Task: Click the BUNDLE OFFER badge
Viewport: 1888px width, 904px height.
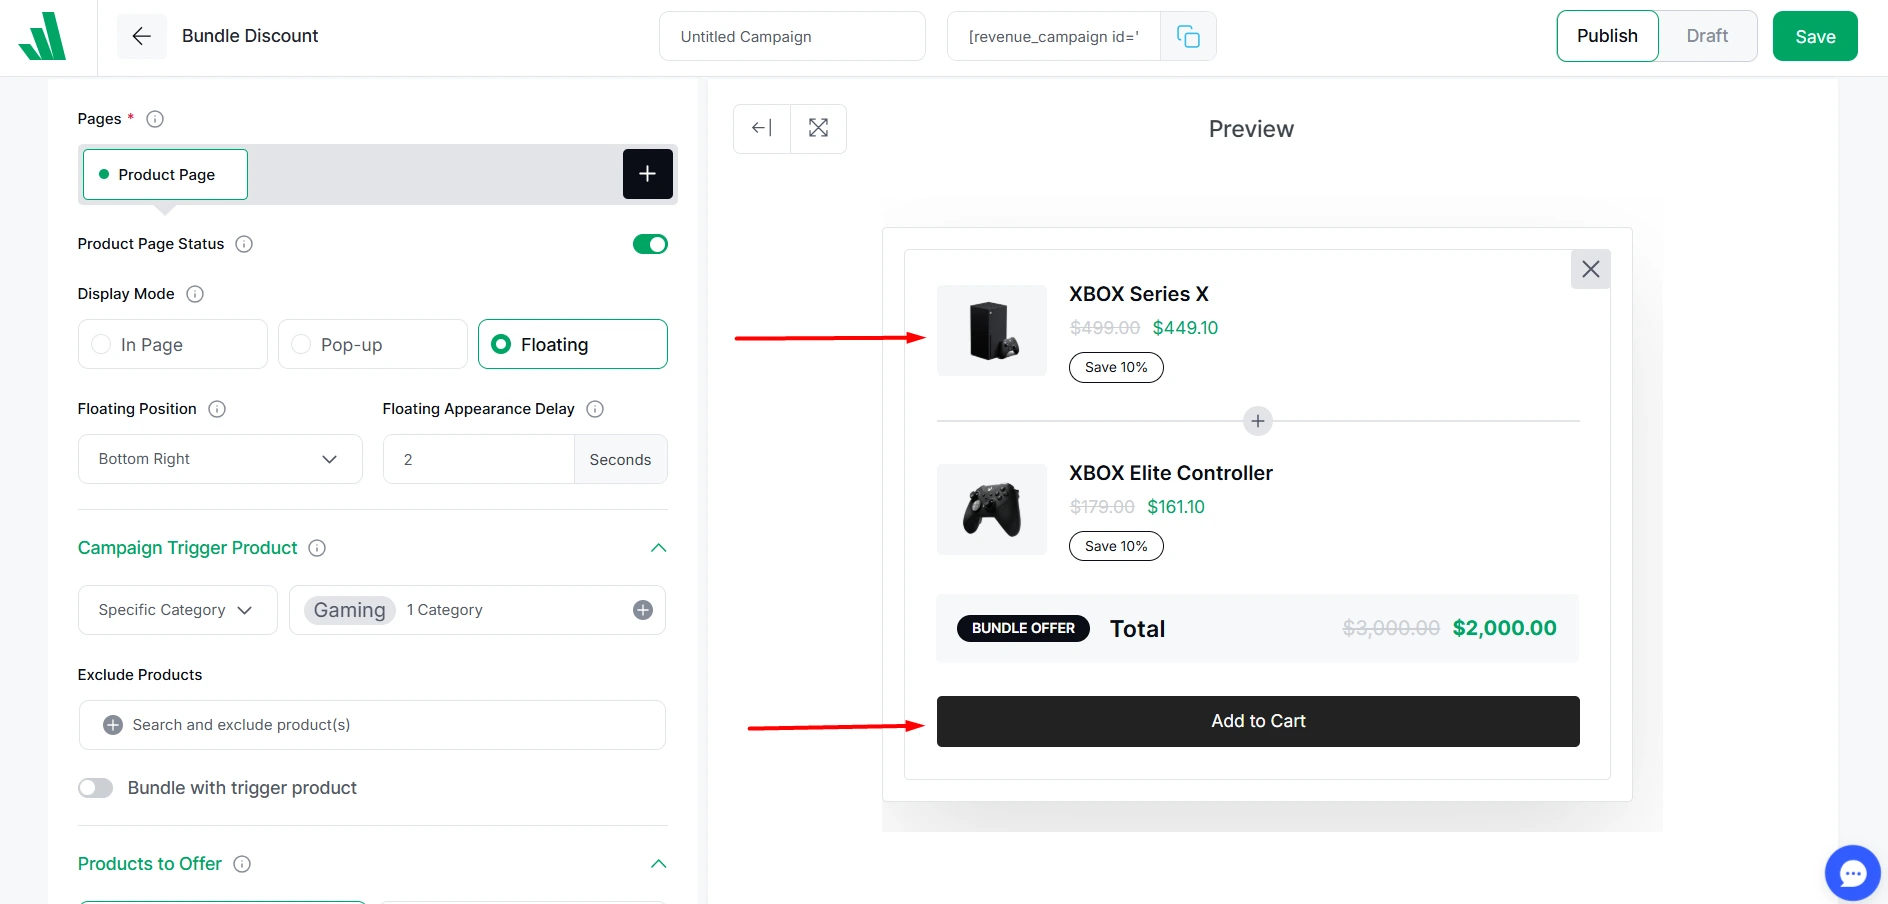Action: click(1023, 628)
